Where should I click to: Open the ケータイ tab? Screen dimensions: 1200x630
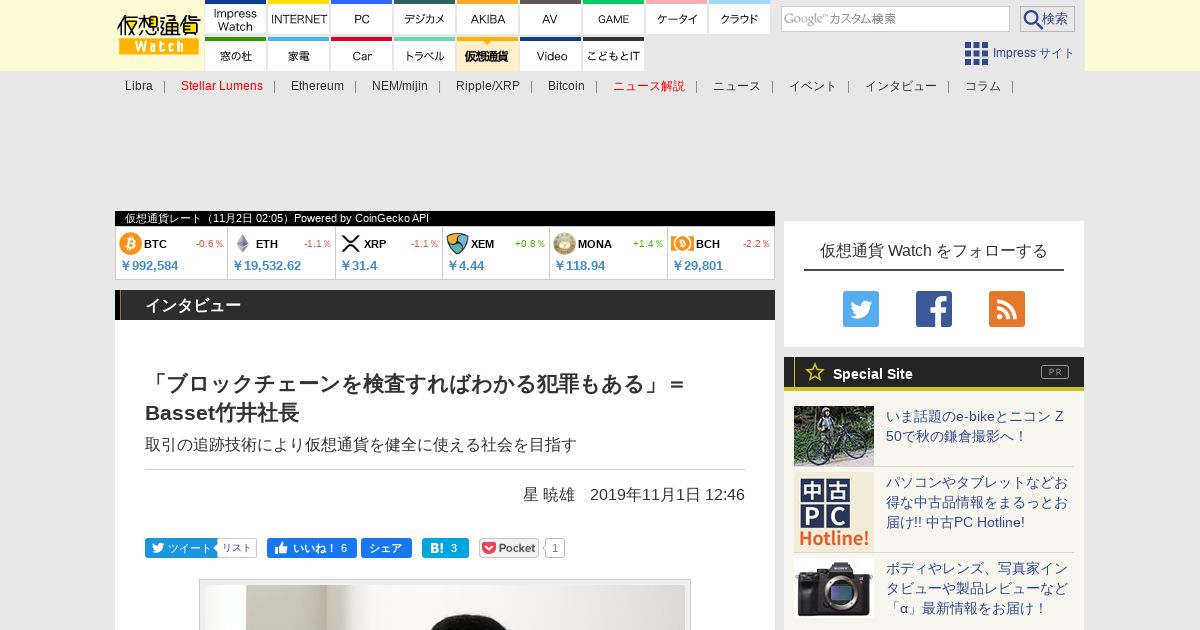[677, 19]
